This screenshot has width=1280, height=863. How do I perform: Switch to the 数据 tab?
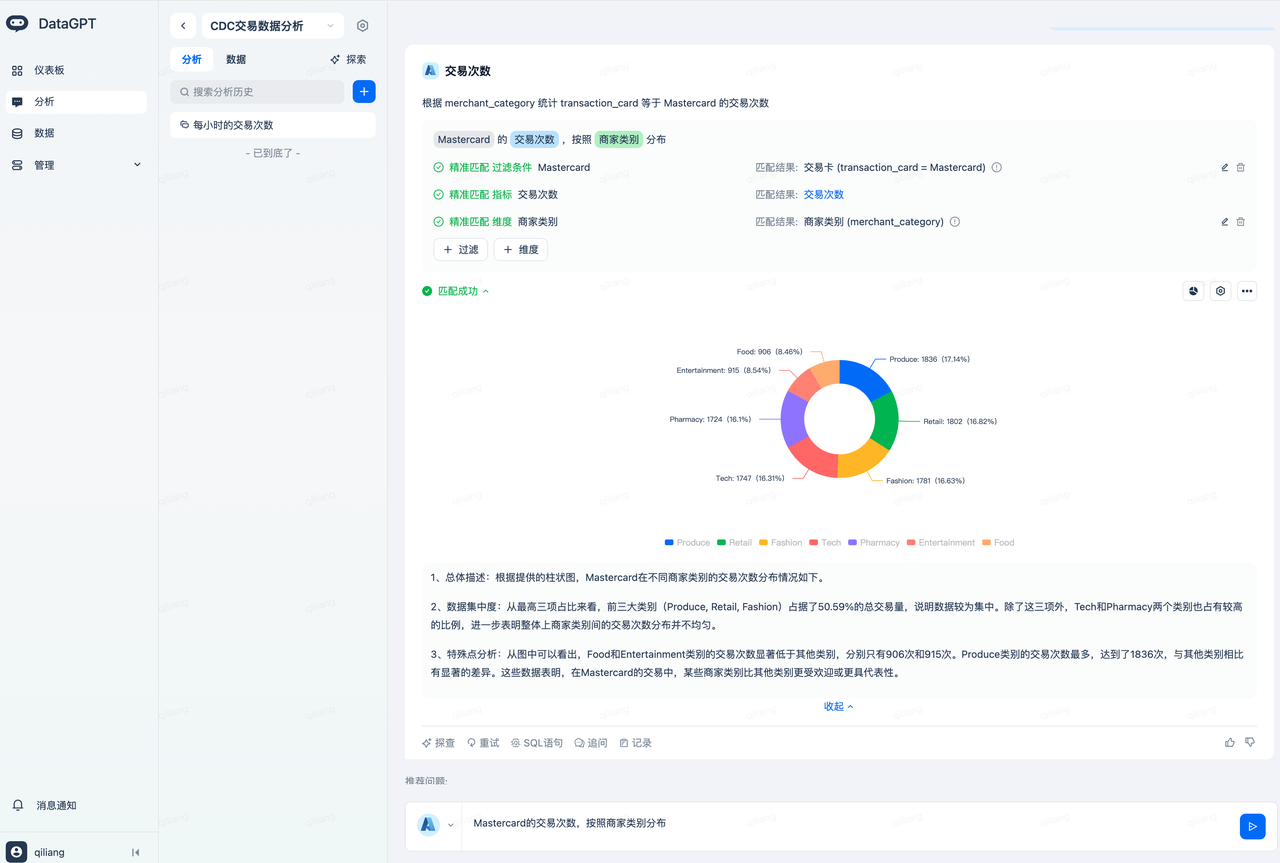pyautogui.click(x=236, y=60)
